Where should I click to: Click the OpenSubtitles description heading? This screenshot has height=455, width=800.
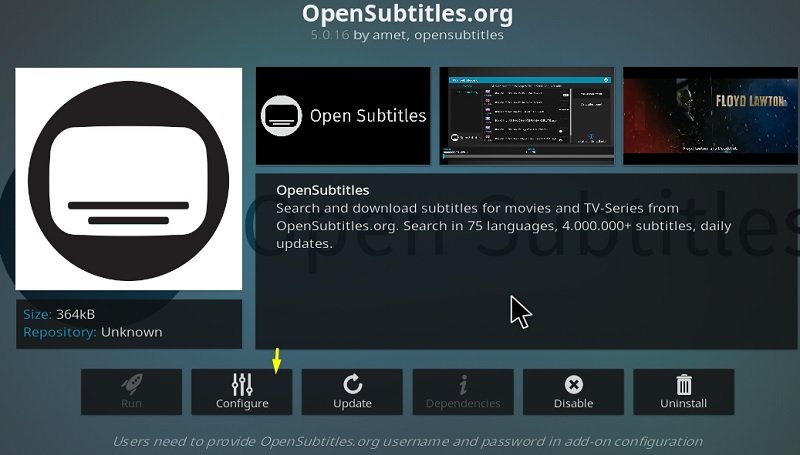[x=322, y=190]
